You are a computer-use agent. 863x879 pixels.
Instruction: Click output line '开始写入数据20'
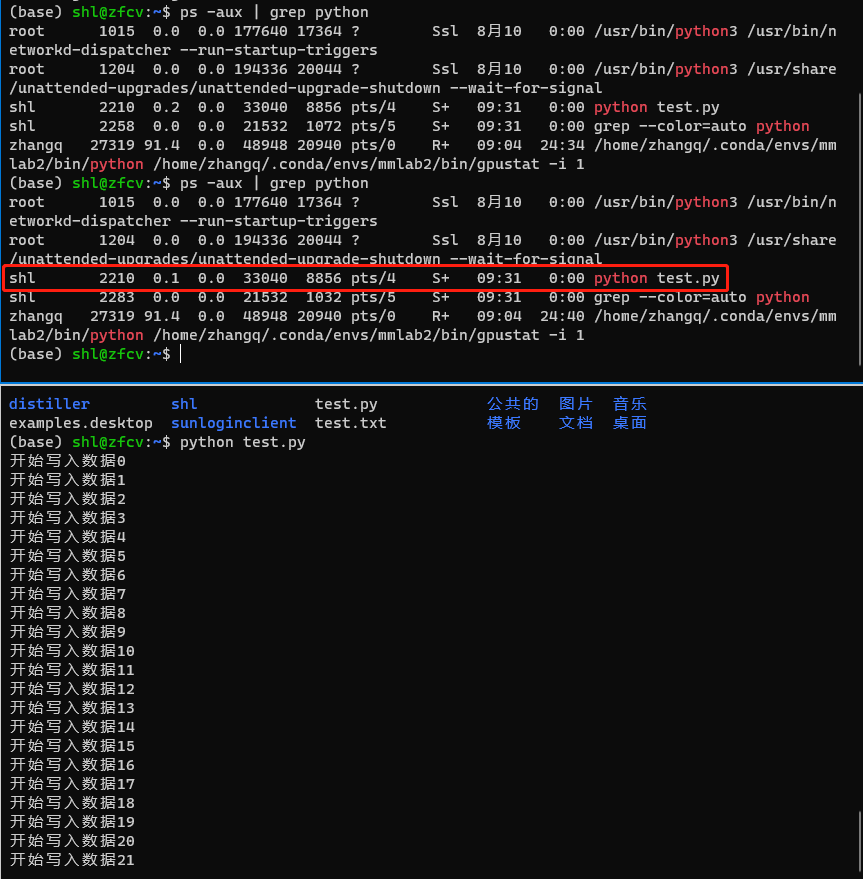pyautogui.click(x=72, y=841)
